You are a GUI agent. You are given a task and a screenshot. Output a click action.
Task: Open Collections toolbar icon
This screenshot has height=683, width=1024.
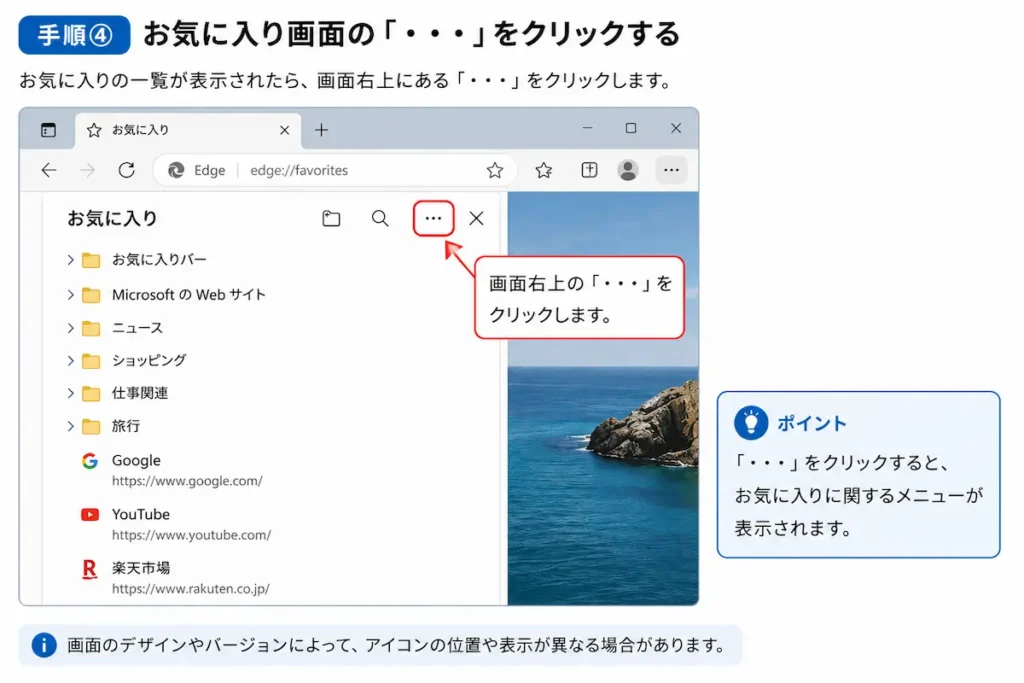coord(589,170)
